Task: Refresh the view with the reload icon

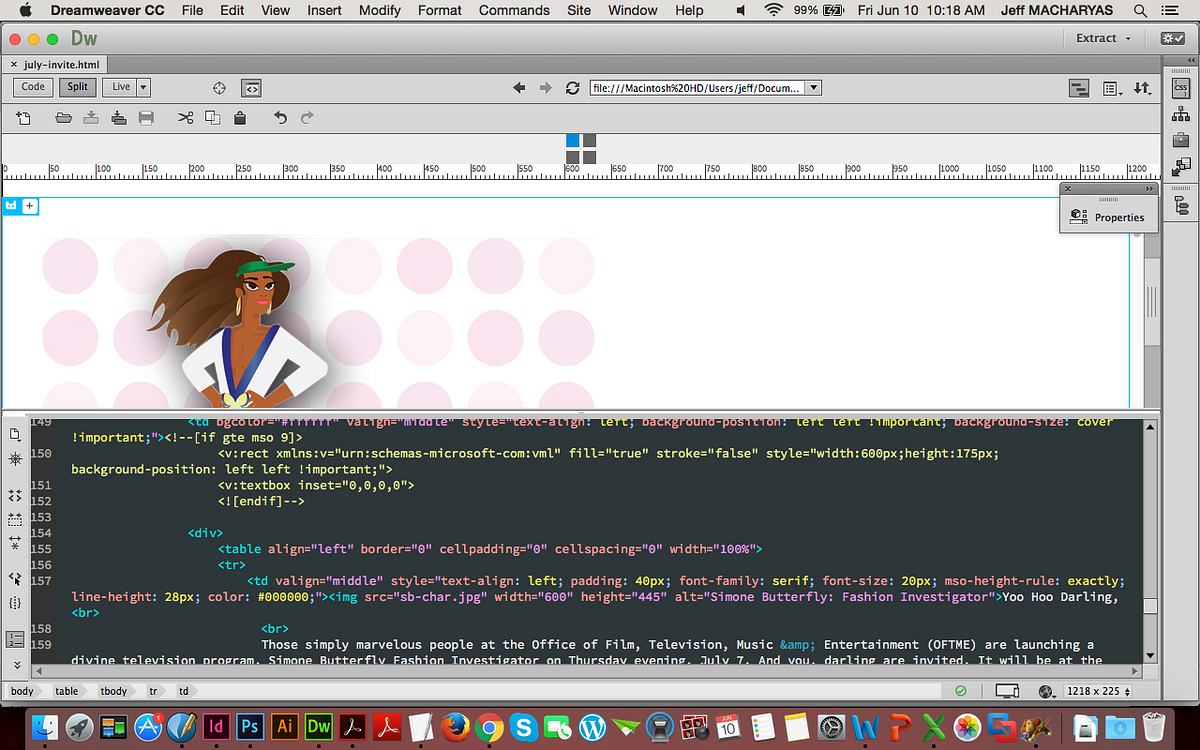Action: 573,88
